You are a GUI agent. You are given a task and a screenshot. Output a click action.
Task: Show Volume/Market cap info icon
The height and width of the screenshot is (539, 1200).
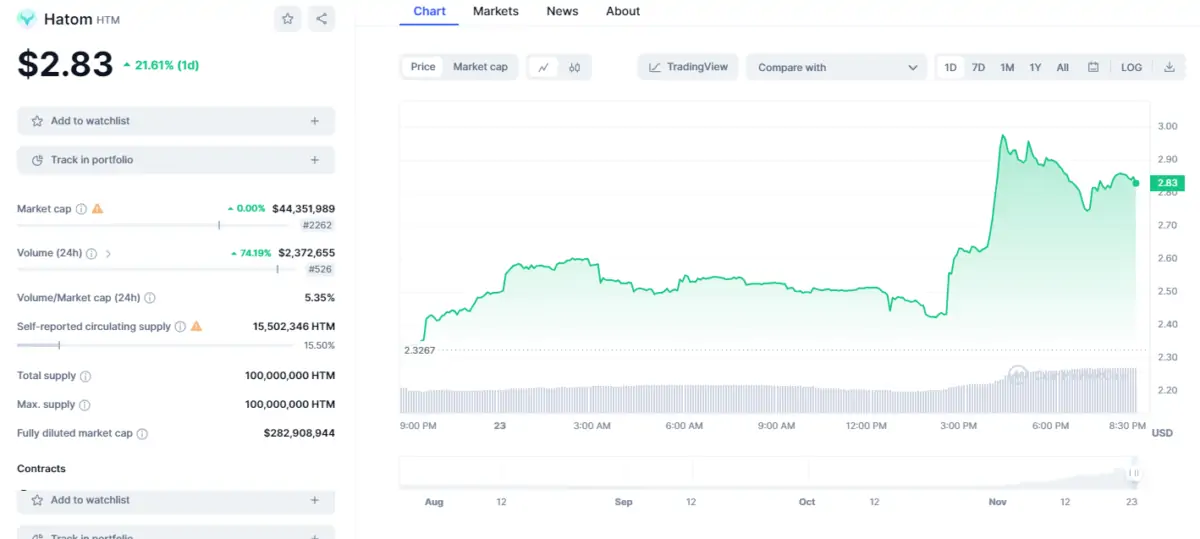[x=150, y=298]
